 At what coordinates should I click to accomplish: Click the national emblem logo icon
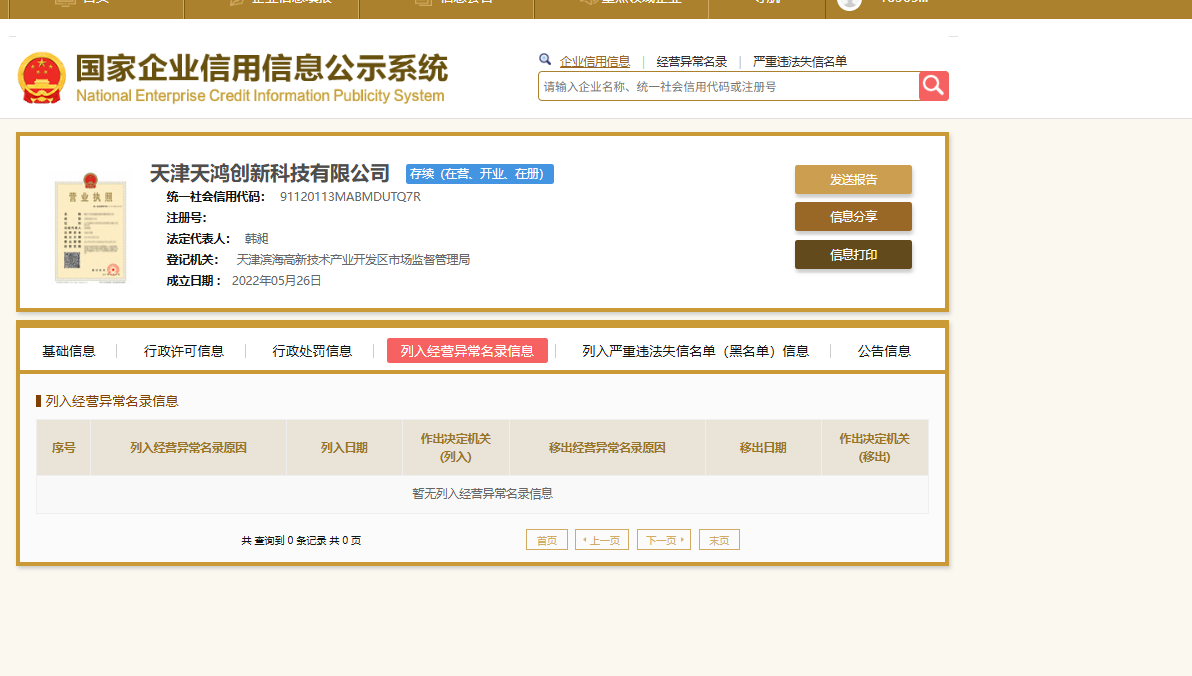[x=42, y=78]
